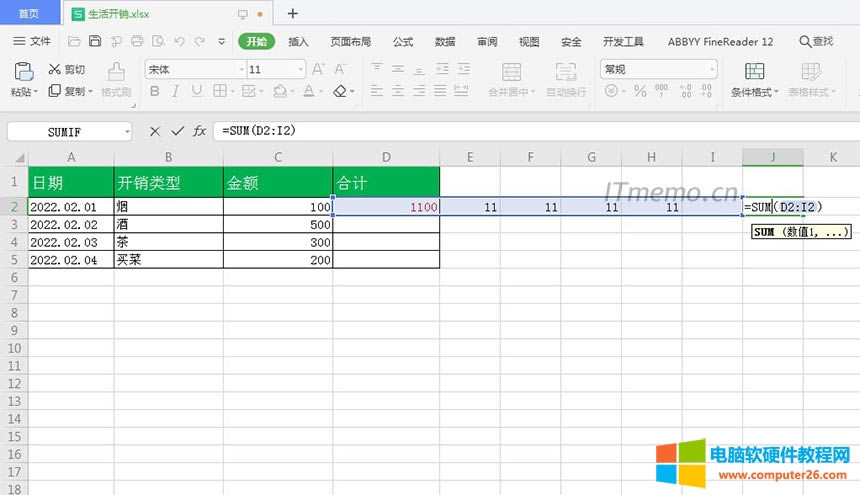The height and width of the screenshot is (495, 860).
Task: Click the new tab plus button
Action: click(292, 14)
